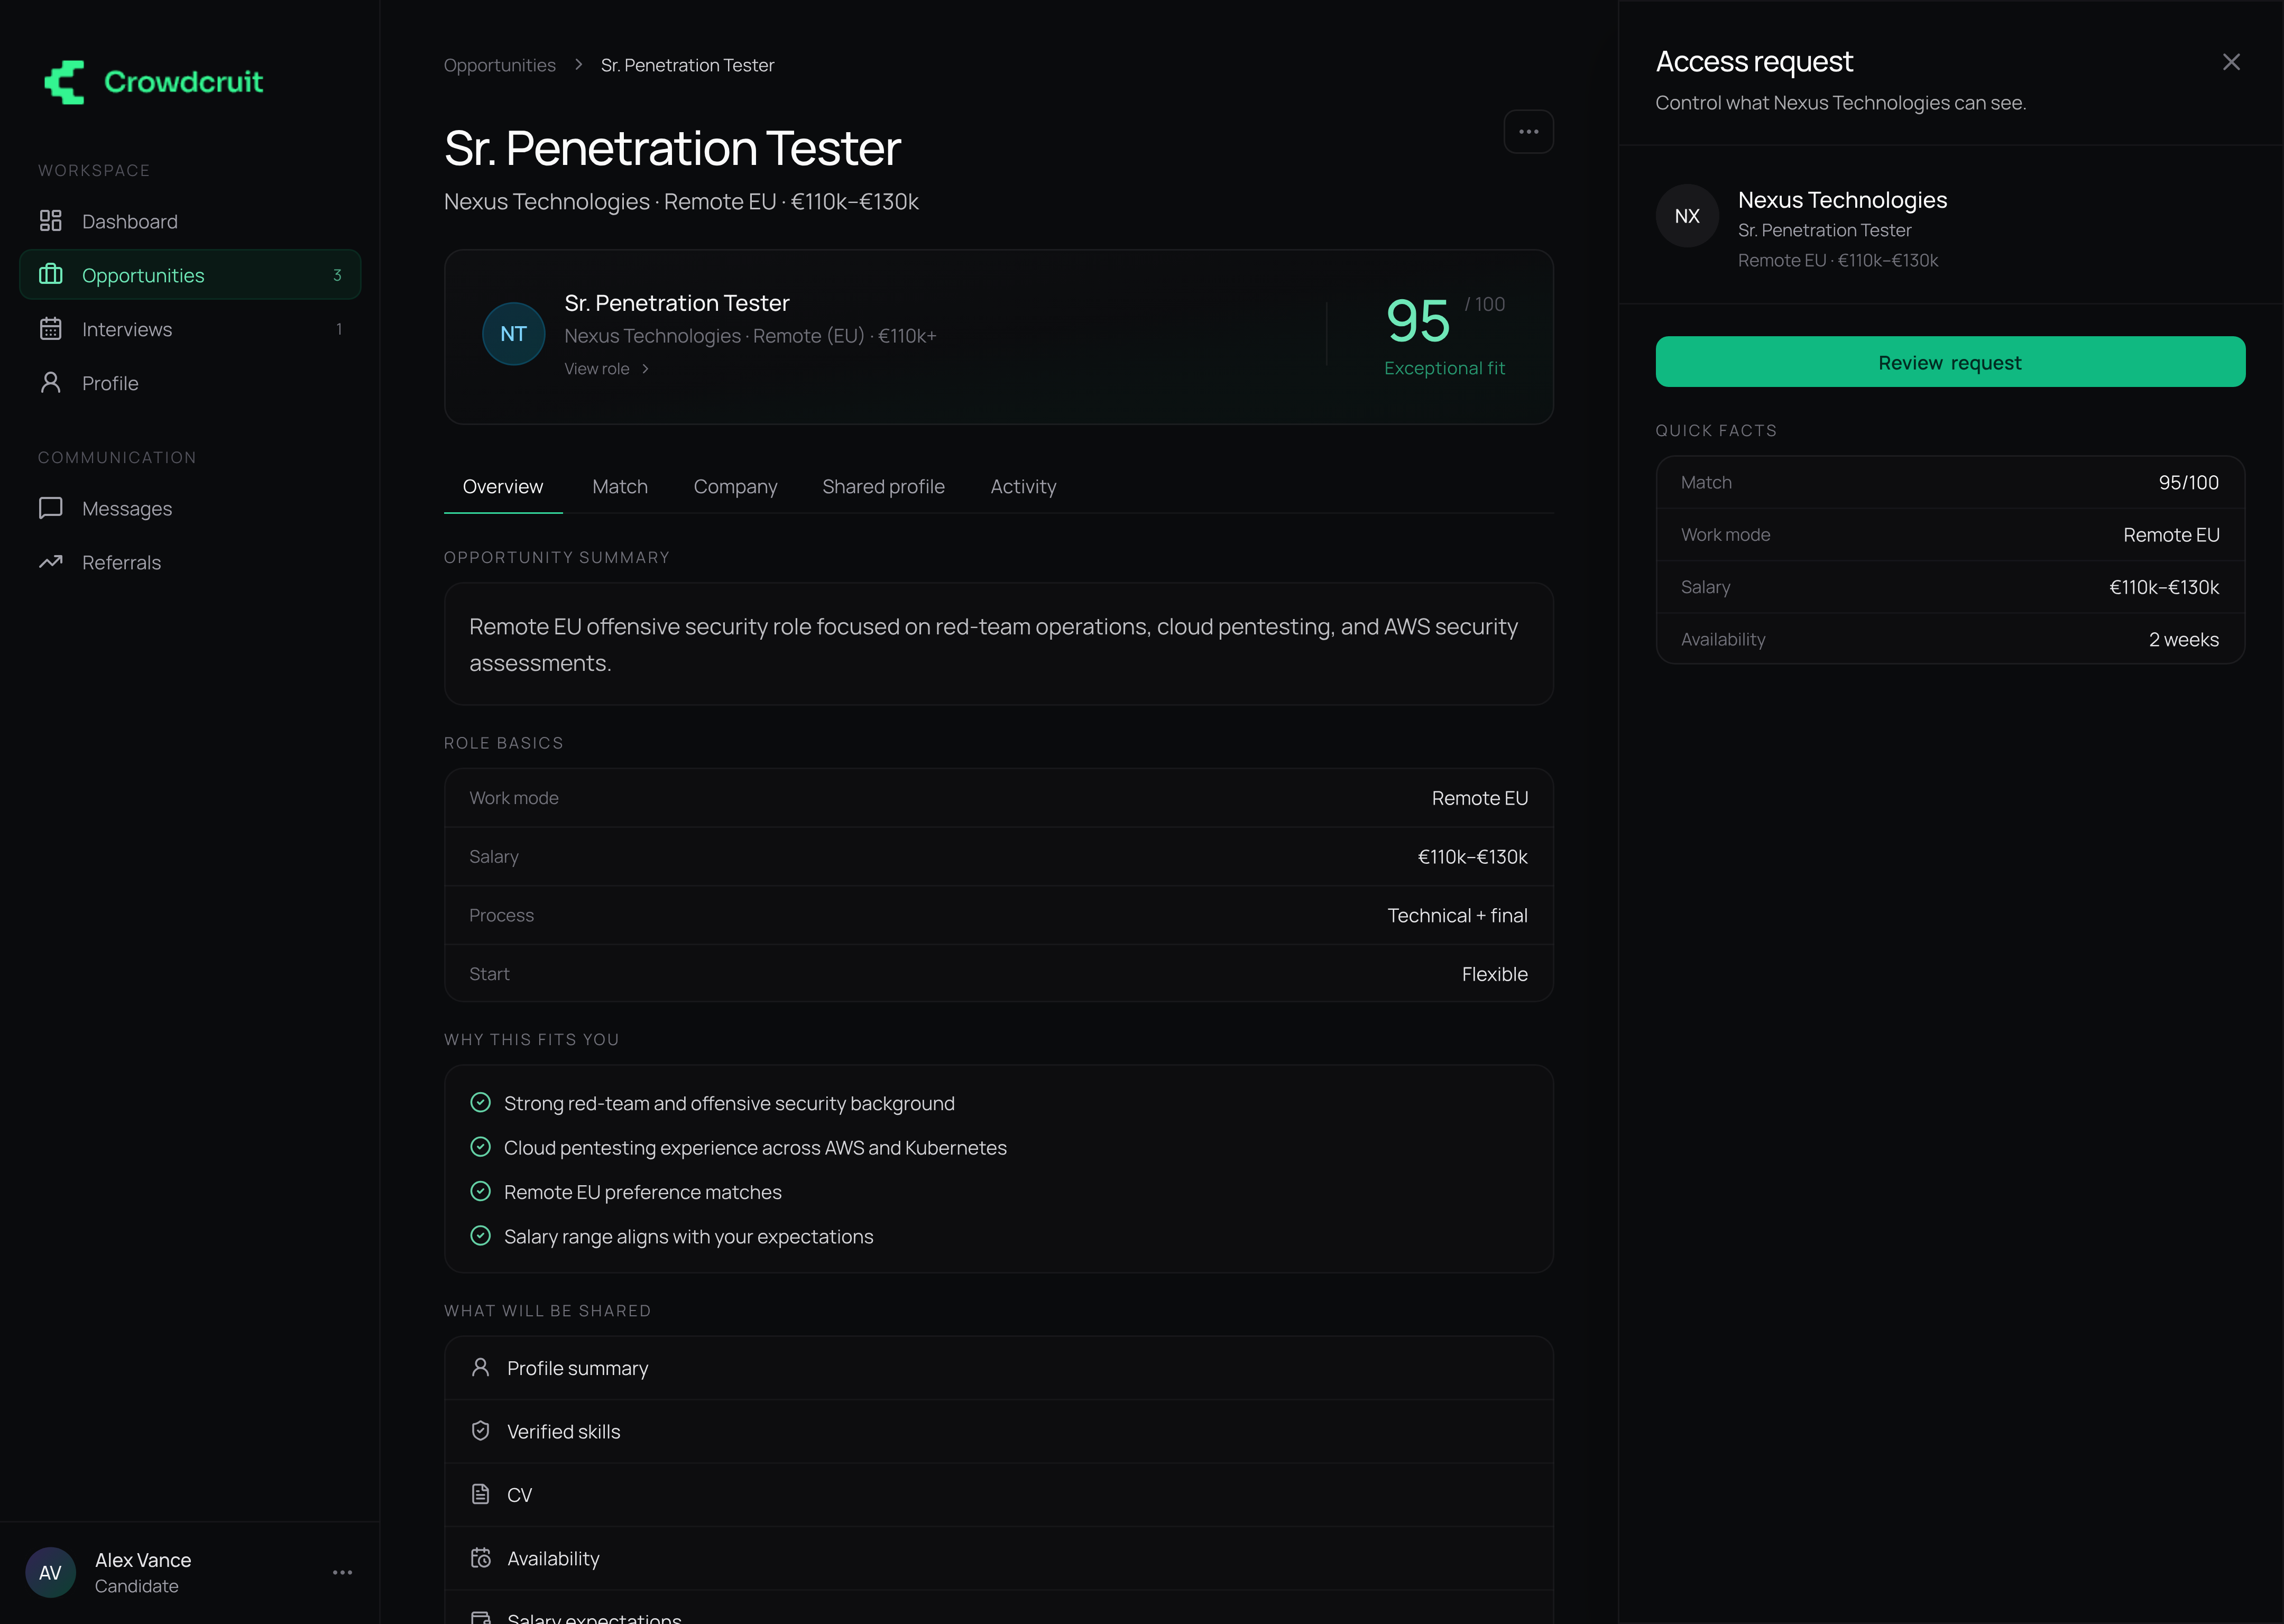Close the Access request panel
This screenshot has width=2284, height=1624.
click(2231, 62)
